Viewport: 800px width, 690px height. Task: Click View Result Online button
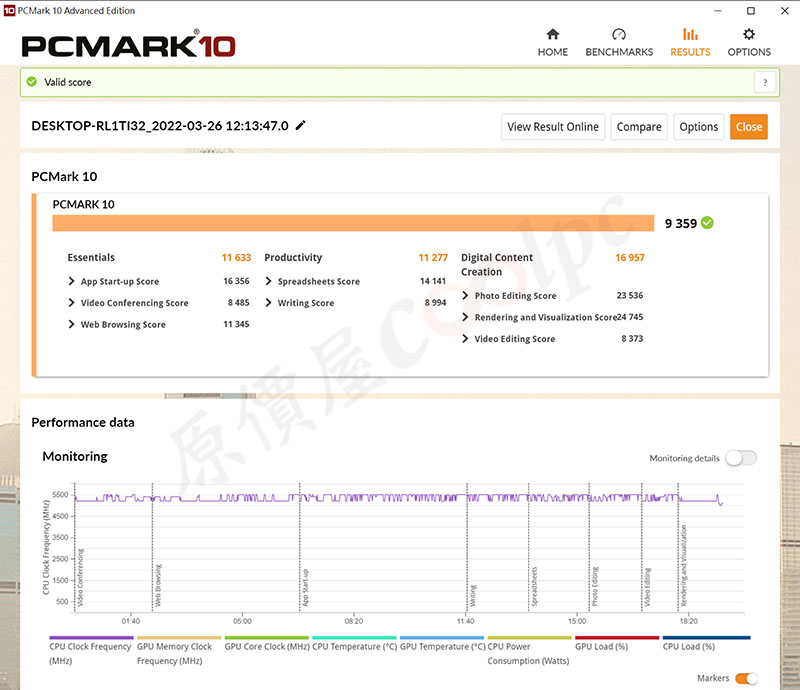pyautogui.click(x=553, y=127)
